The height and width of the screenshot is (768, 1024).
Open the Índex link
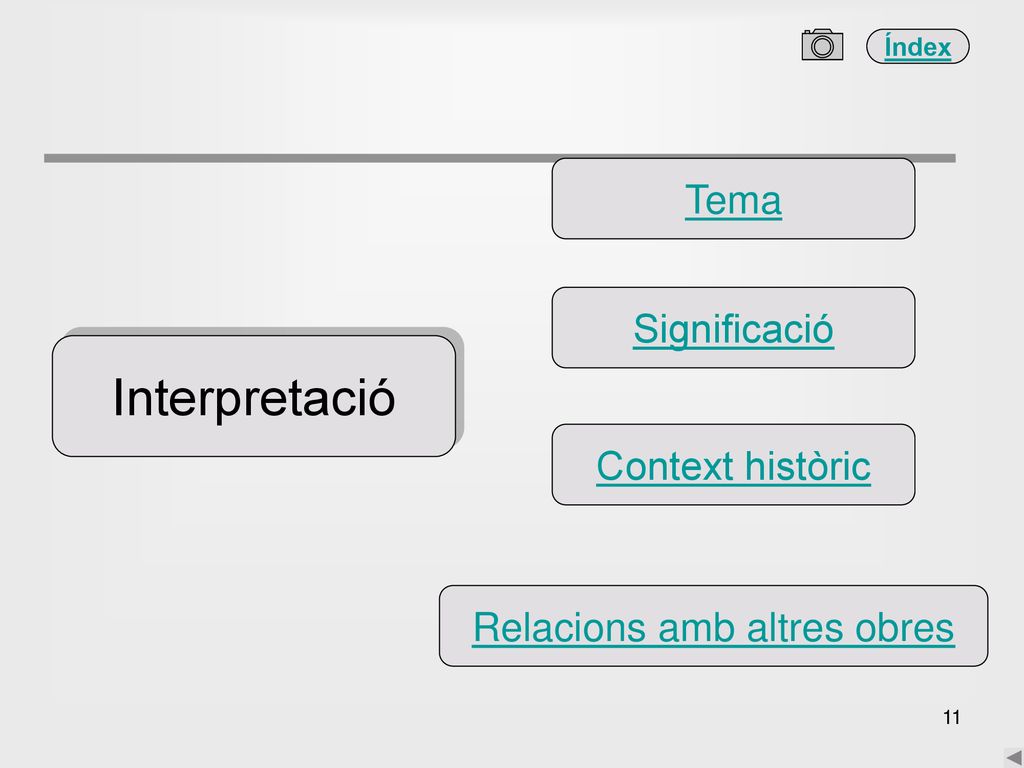click(918, 48)
